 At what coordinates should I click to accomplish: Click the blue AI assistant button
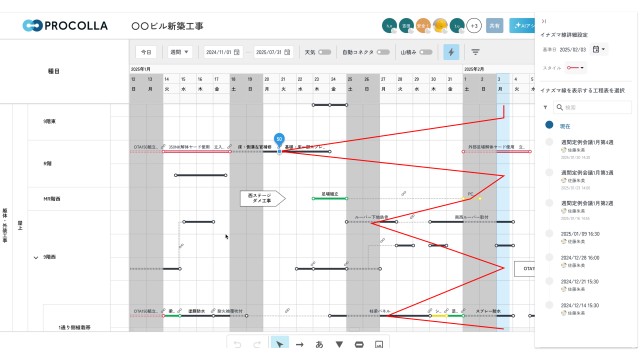point(522,26)
